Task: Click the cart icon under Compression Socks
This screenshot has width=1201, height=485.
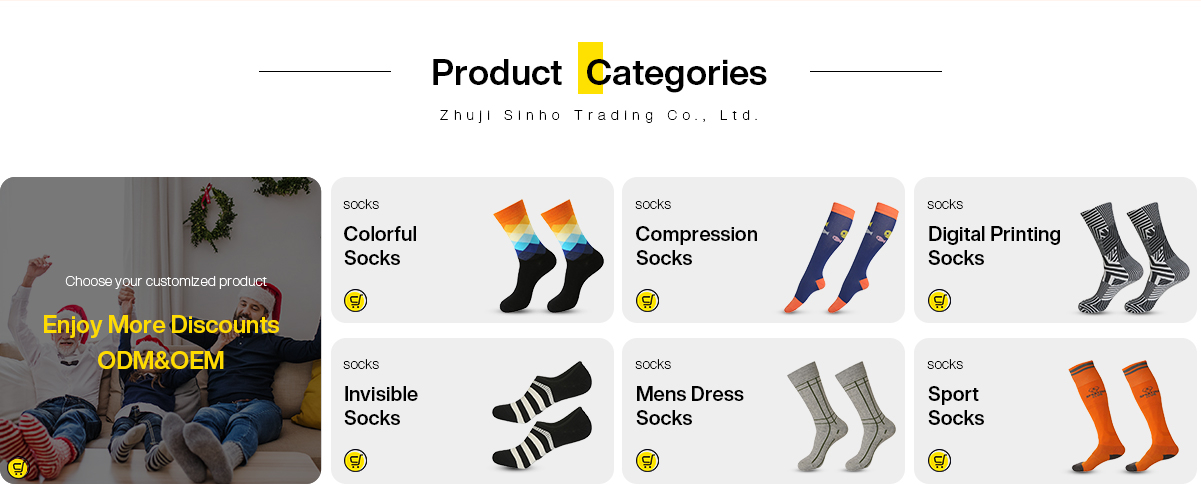Action: point(647,300)
